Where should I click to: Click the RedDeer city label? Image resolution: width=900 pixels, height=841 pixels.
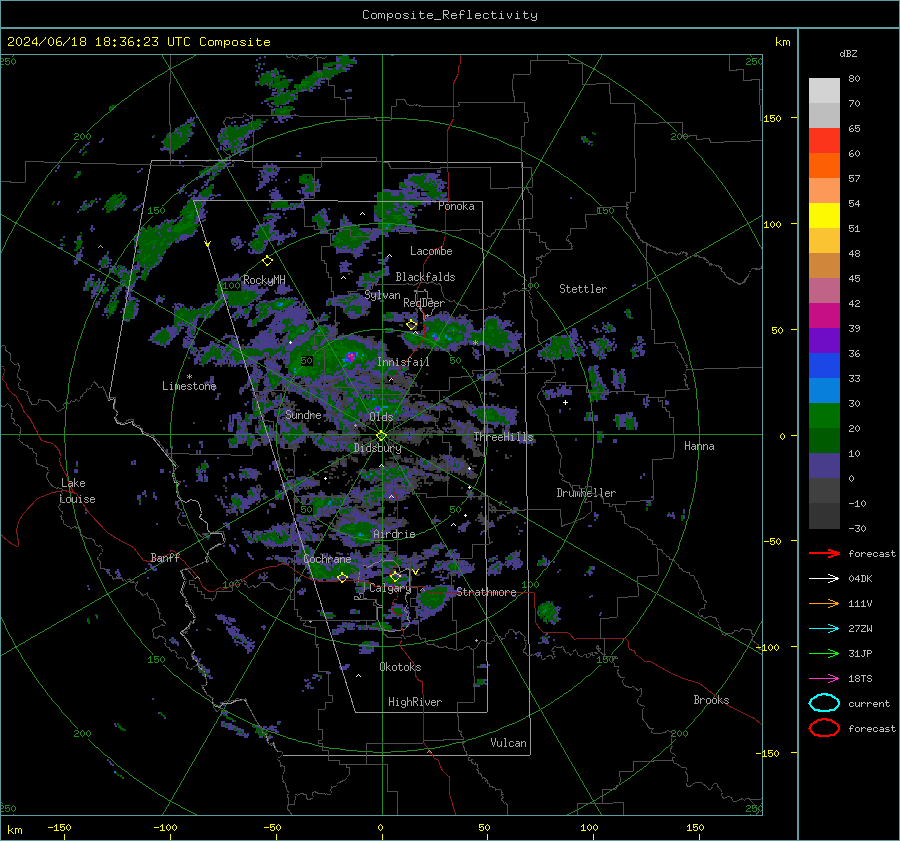[x=424, y=303]
